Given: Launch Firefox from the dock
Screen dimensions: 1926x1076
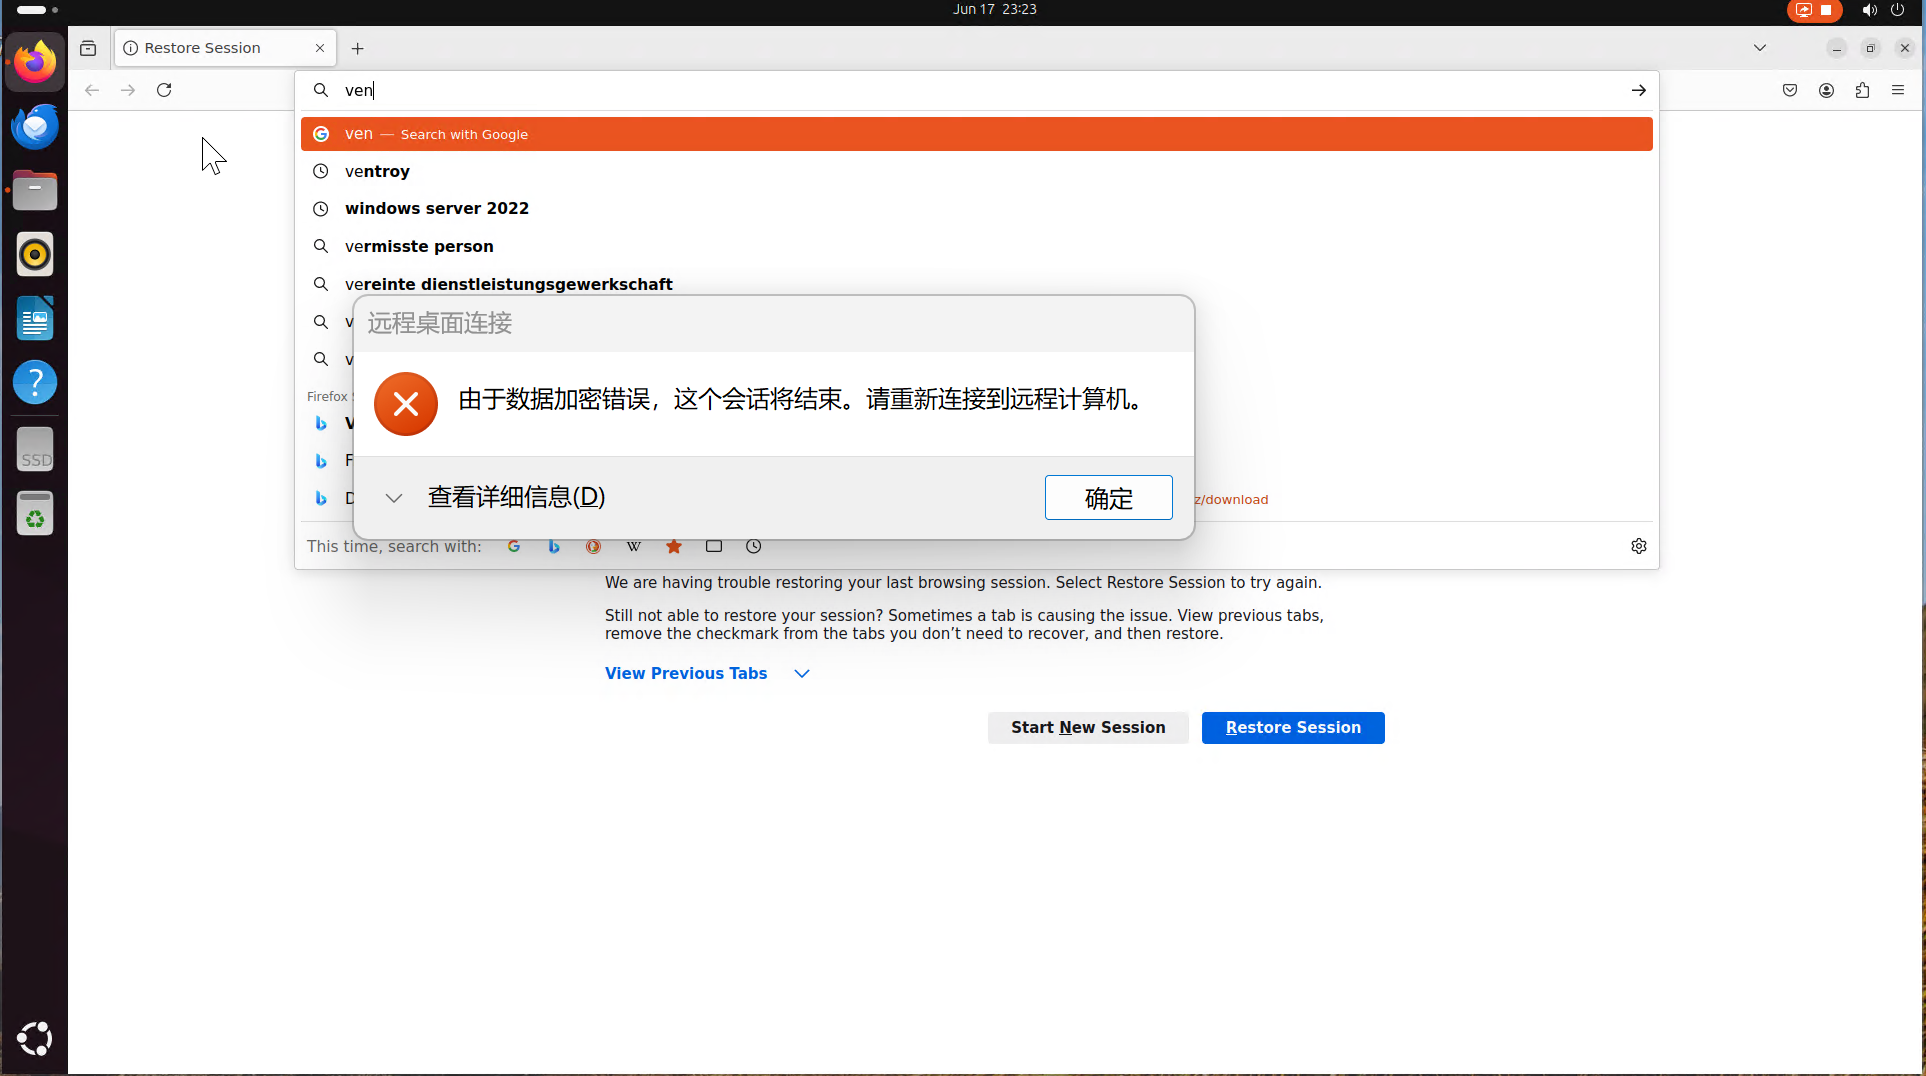Looking at the screenshot, I should 35,62.
